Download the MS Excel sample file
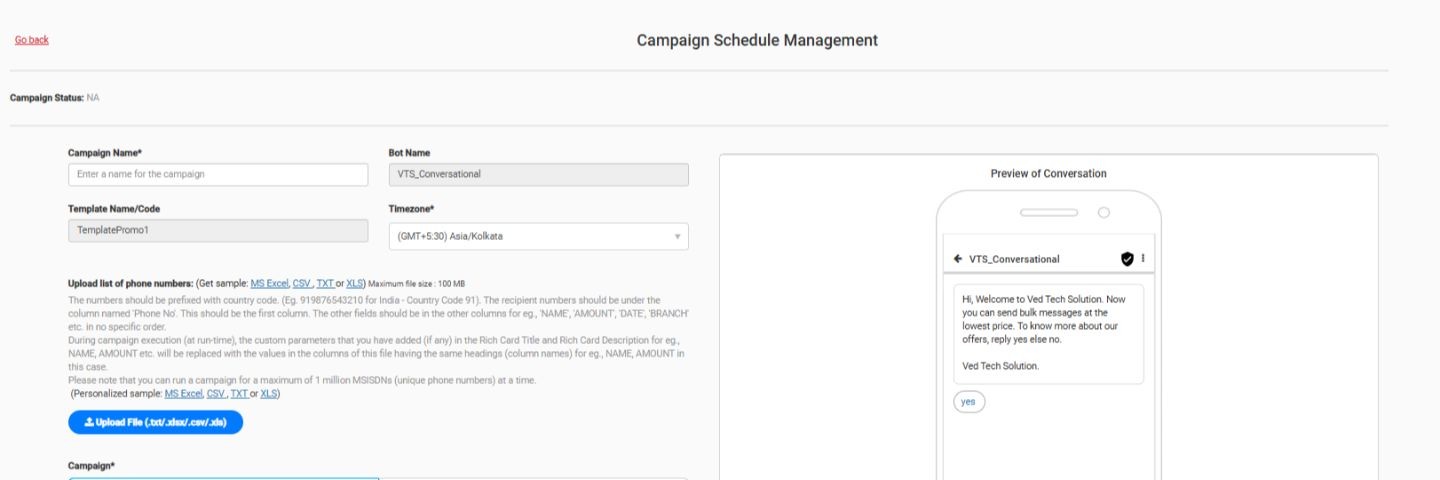Image resolution: width=1440 pixels, height=480 pixels. (x=269, y=283)
